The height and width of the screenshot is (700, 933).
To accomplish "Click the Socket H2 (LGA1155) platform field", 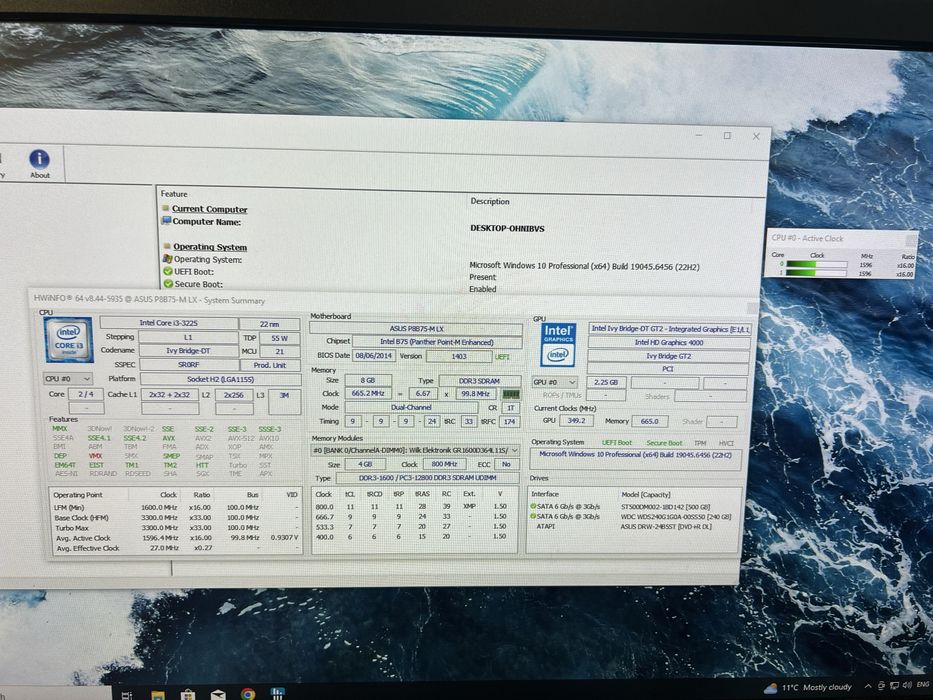I will coord(221,379).
